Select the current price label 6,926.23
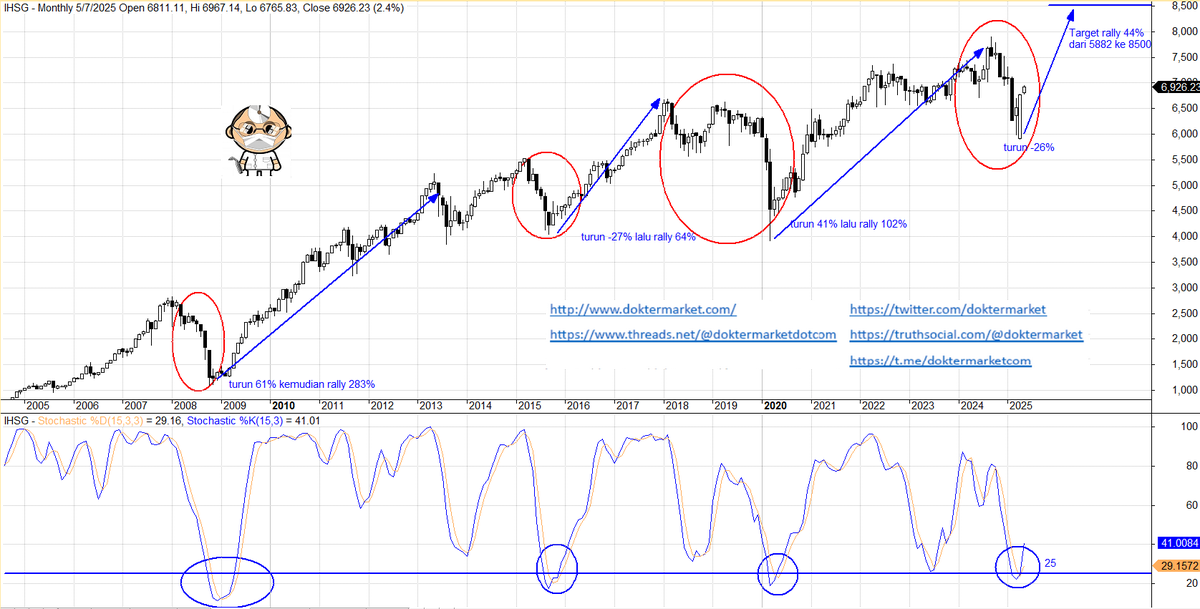The width and height of the screenshot is (1200, 609). 1178,88
